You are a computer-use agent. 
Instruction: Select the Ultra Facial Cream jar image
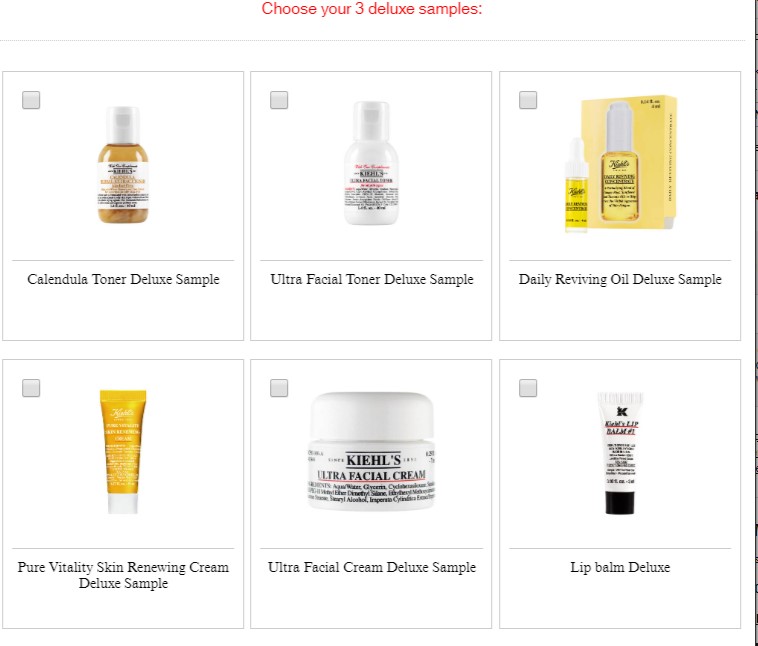(x=371, y=451)
